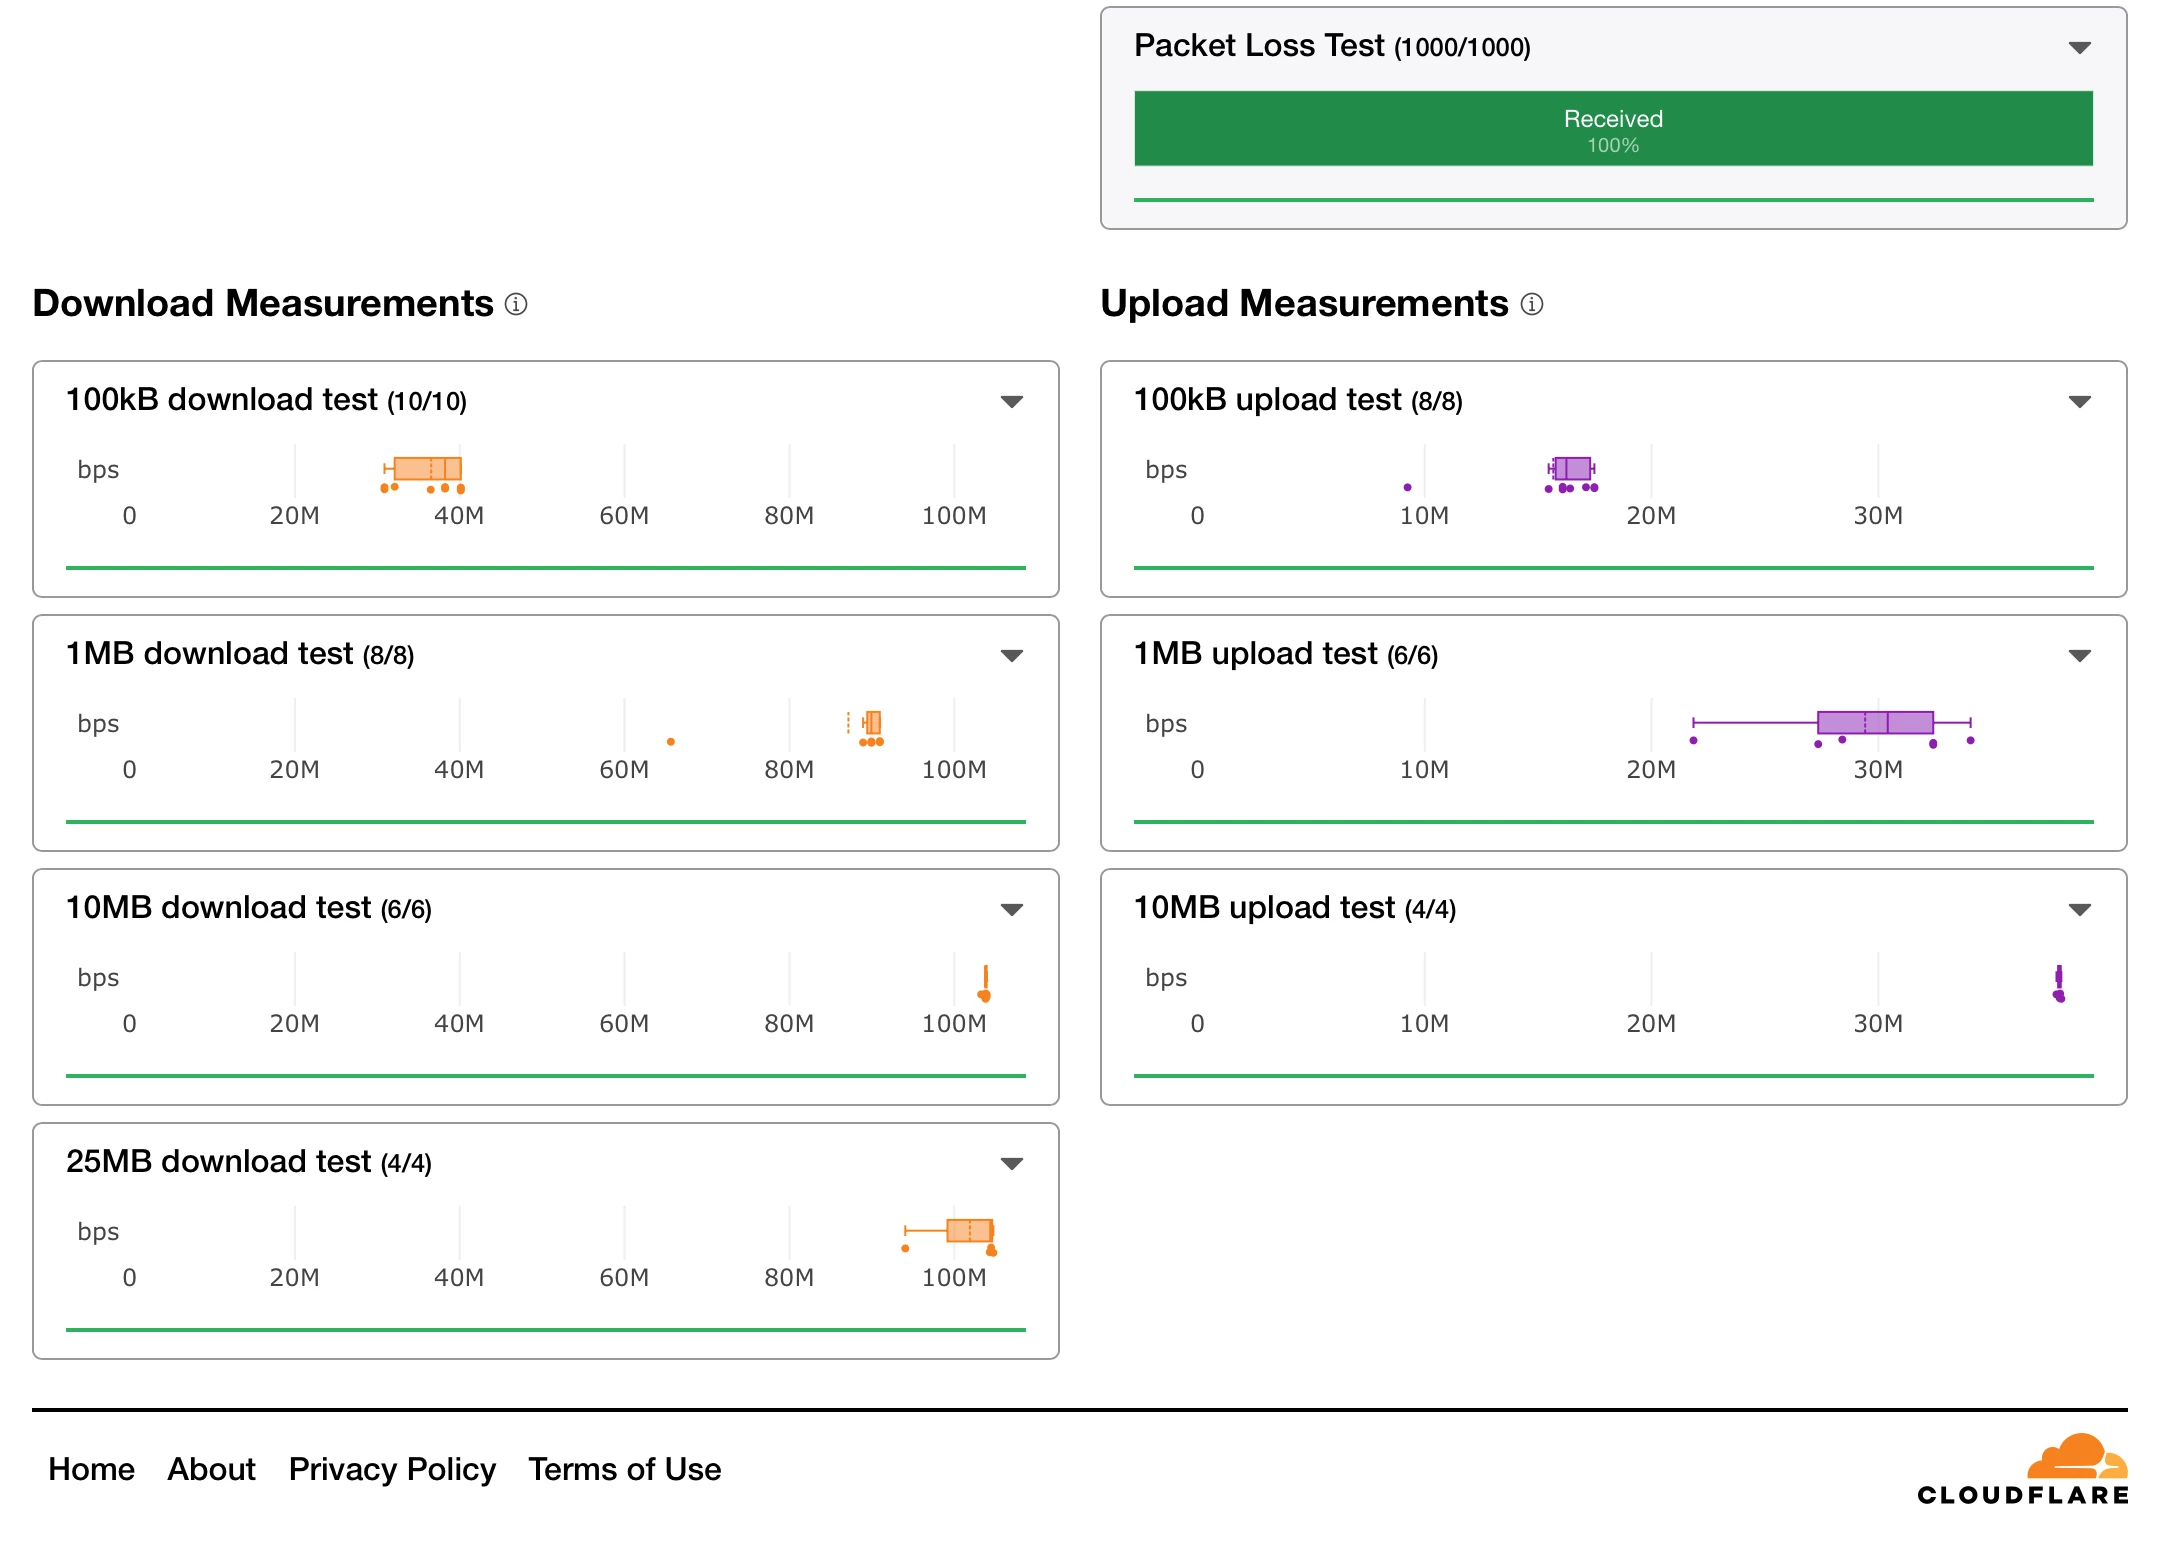Screen dimensions: 2160x1542
Task: Click the green Received 100% bar
Action: 1612,129
